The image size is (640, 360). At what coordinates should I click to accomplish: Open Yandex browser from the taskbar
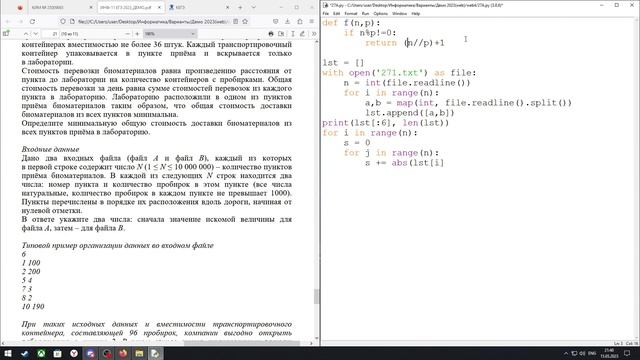(74, 353)
